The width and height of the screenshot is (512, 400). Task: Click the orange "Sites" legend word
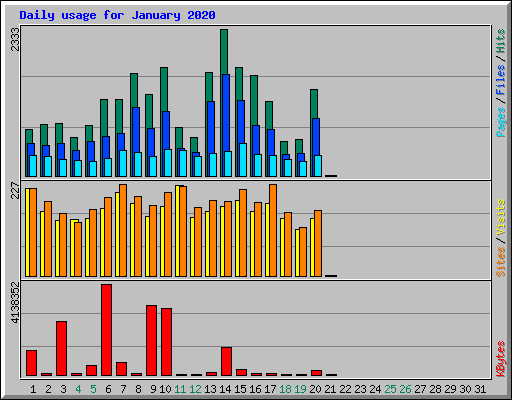[x=500, y=262]
